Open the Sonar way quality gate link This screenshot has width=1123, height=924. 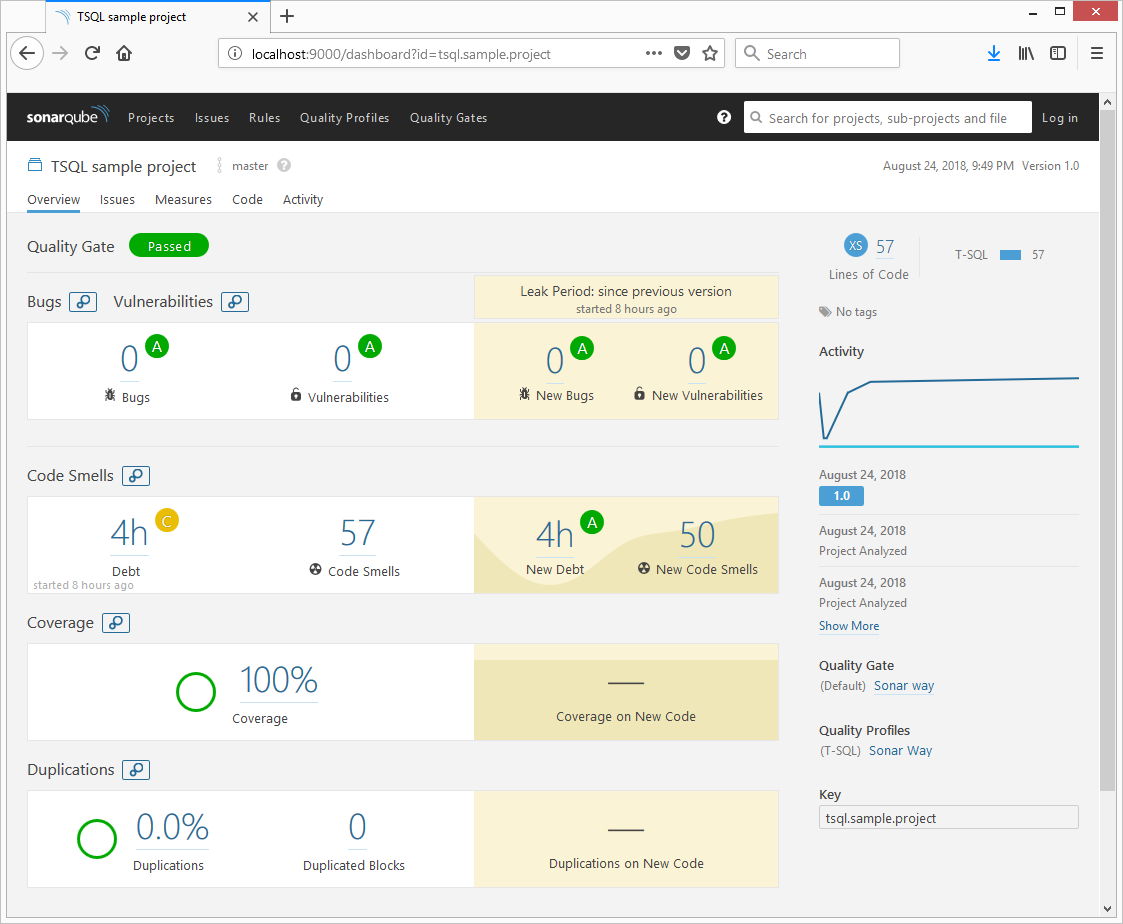click(x=904, y=686)
